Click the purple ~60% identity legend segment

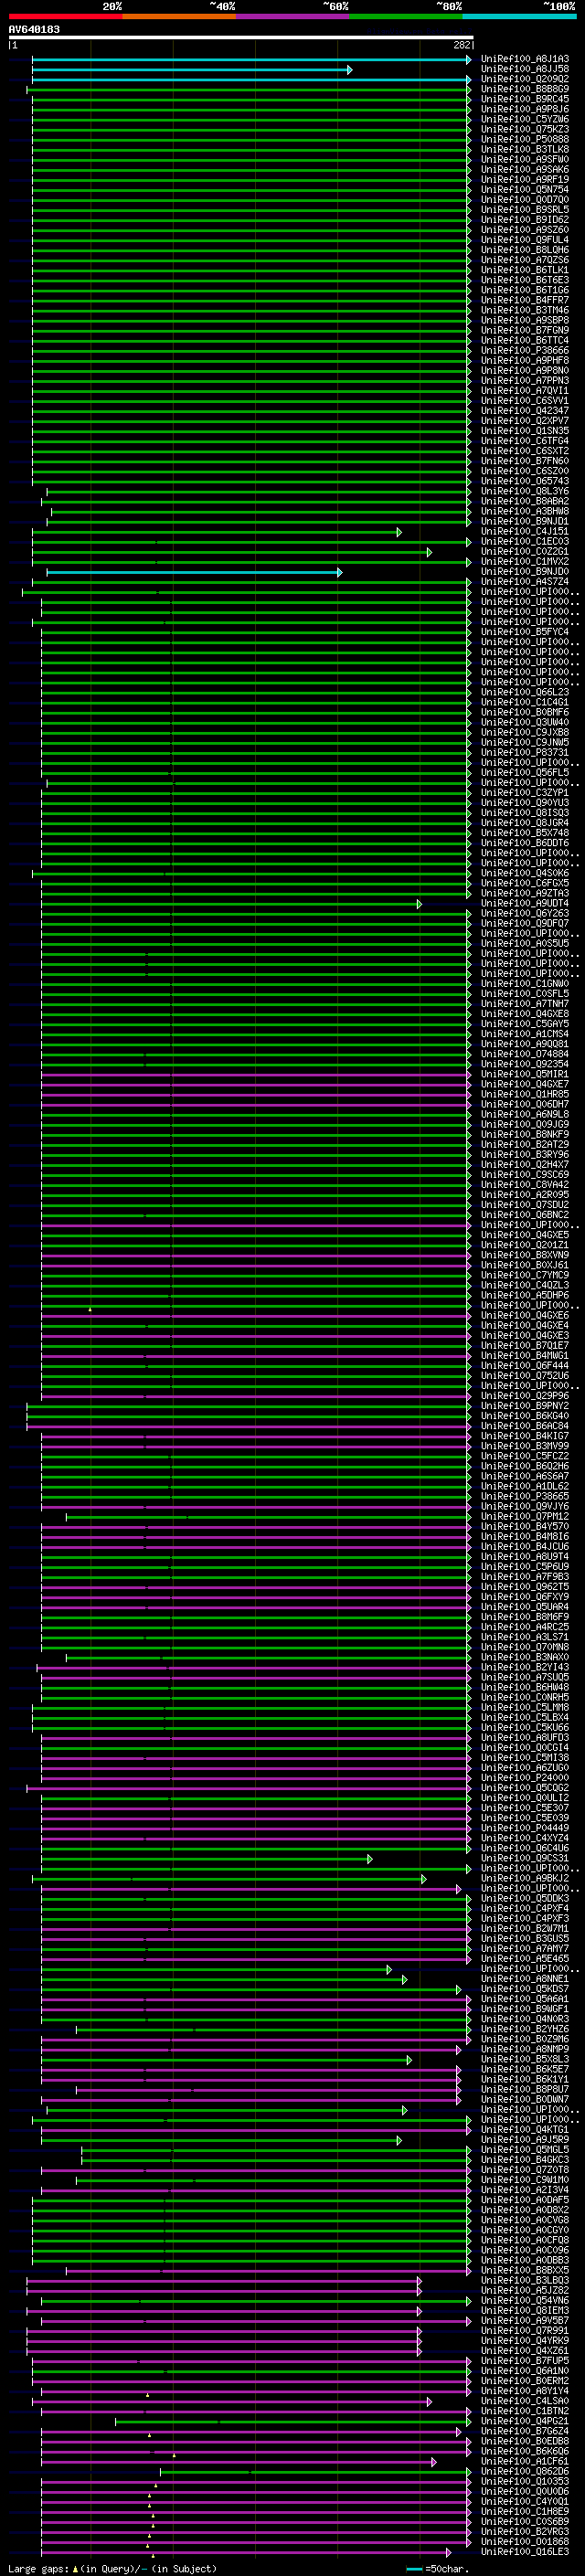(293, 16)
